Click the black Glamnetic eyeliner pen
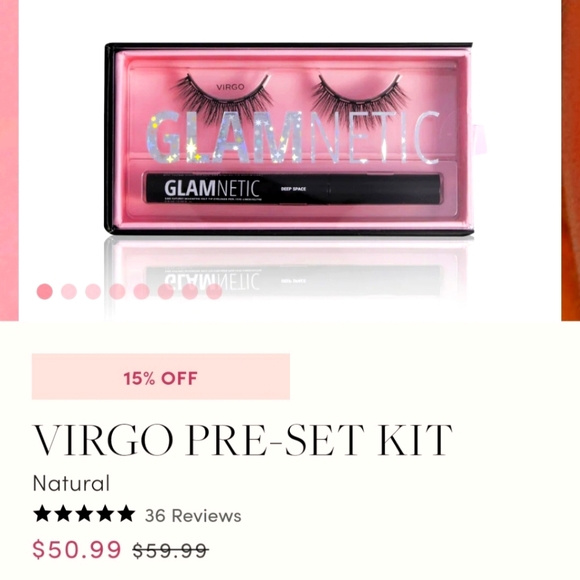 [x=293, y=188]
